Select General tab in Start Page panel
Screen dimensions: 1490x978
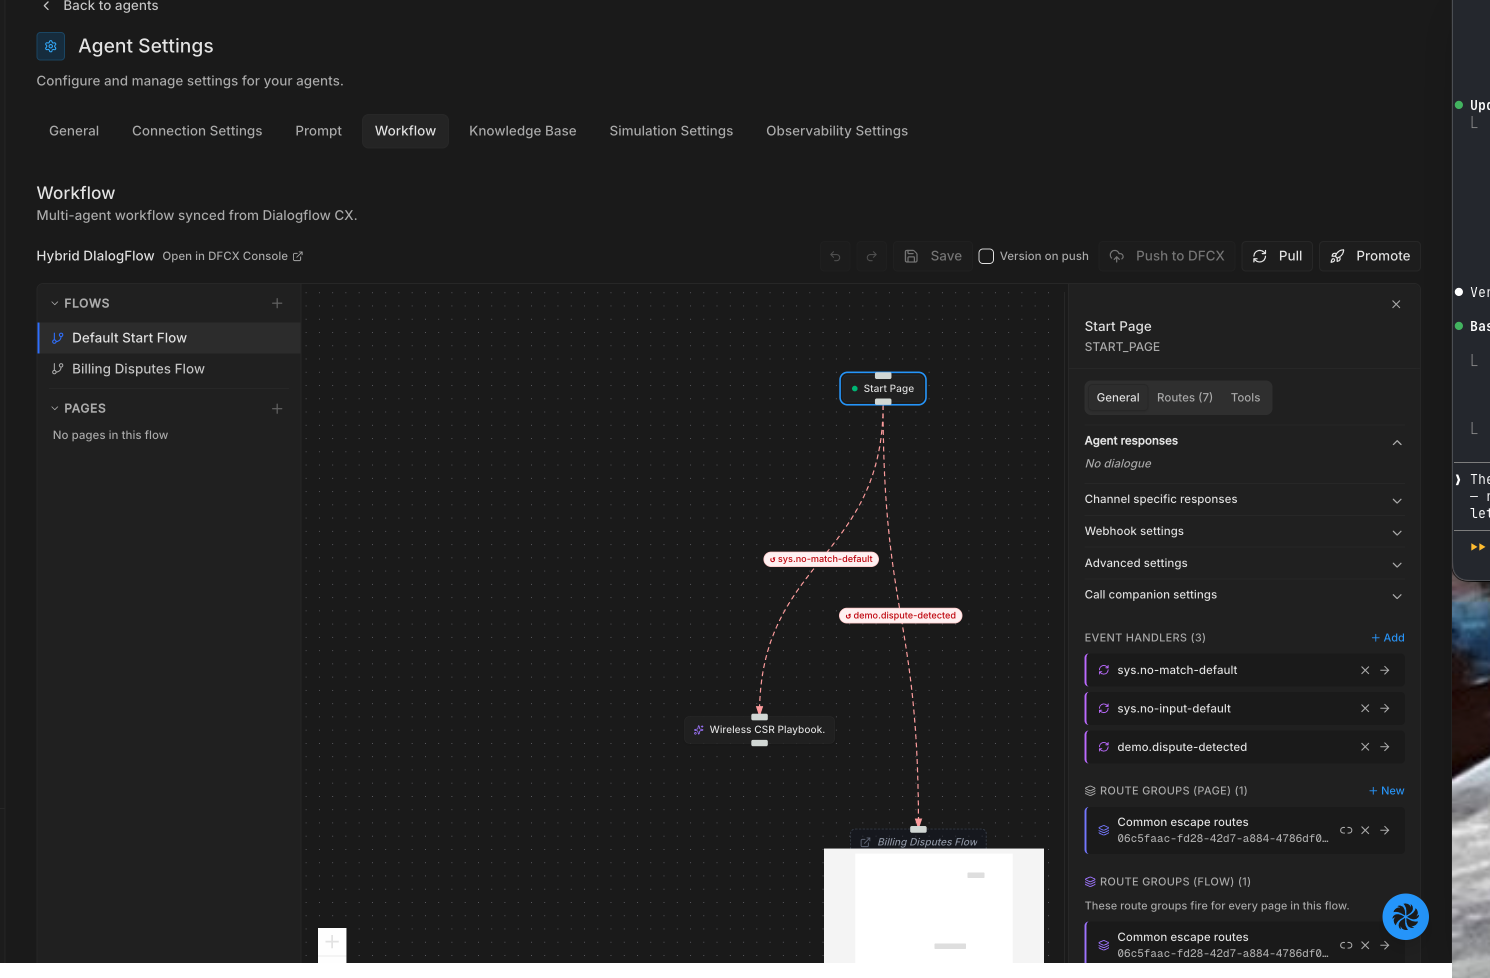click(1117, 398)
